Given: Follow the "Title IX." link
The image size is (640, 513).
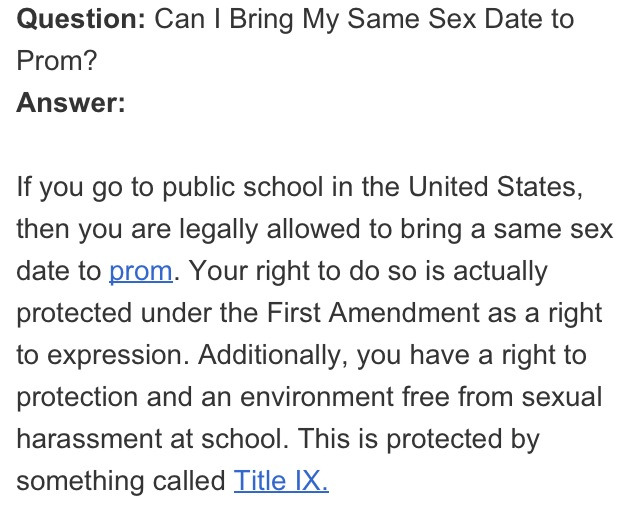Looking at the screenshot, I should tap(281, 481).
